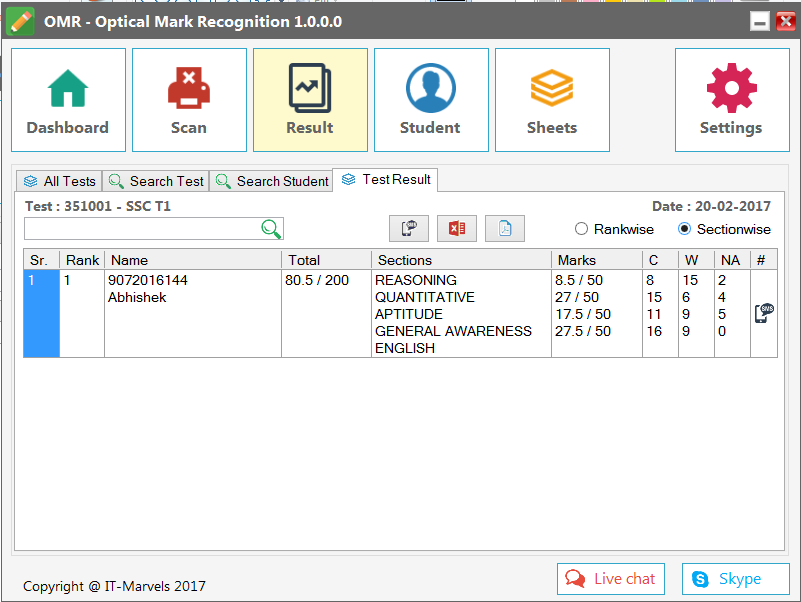Click the # column header
Image resolution: width=801 pixels, height=602 pixels.
pyautogui.click(x=764, y=260)
